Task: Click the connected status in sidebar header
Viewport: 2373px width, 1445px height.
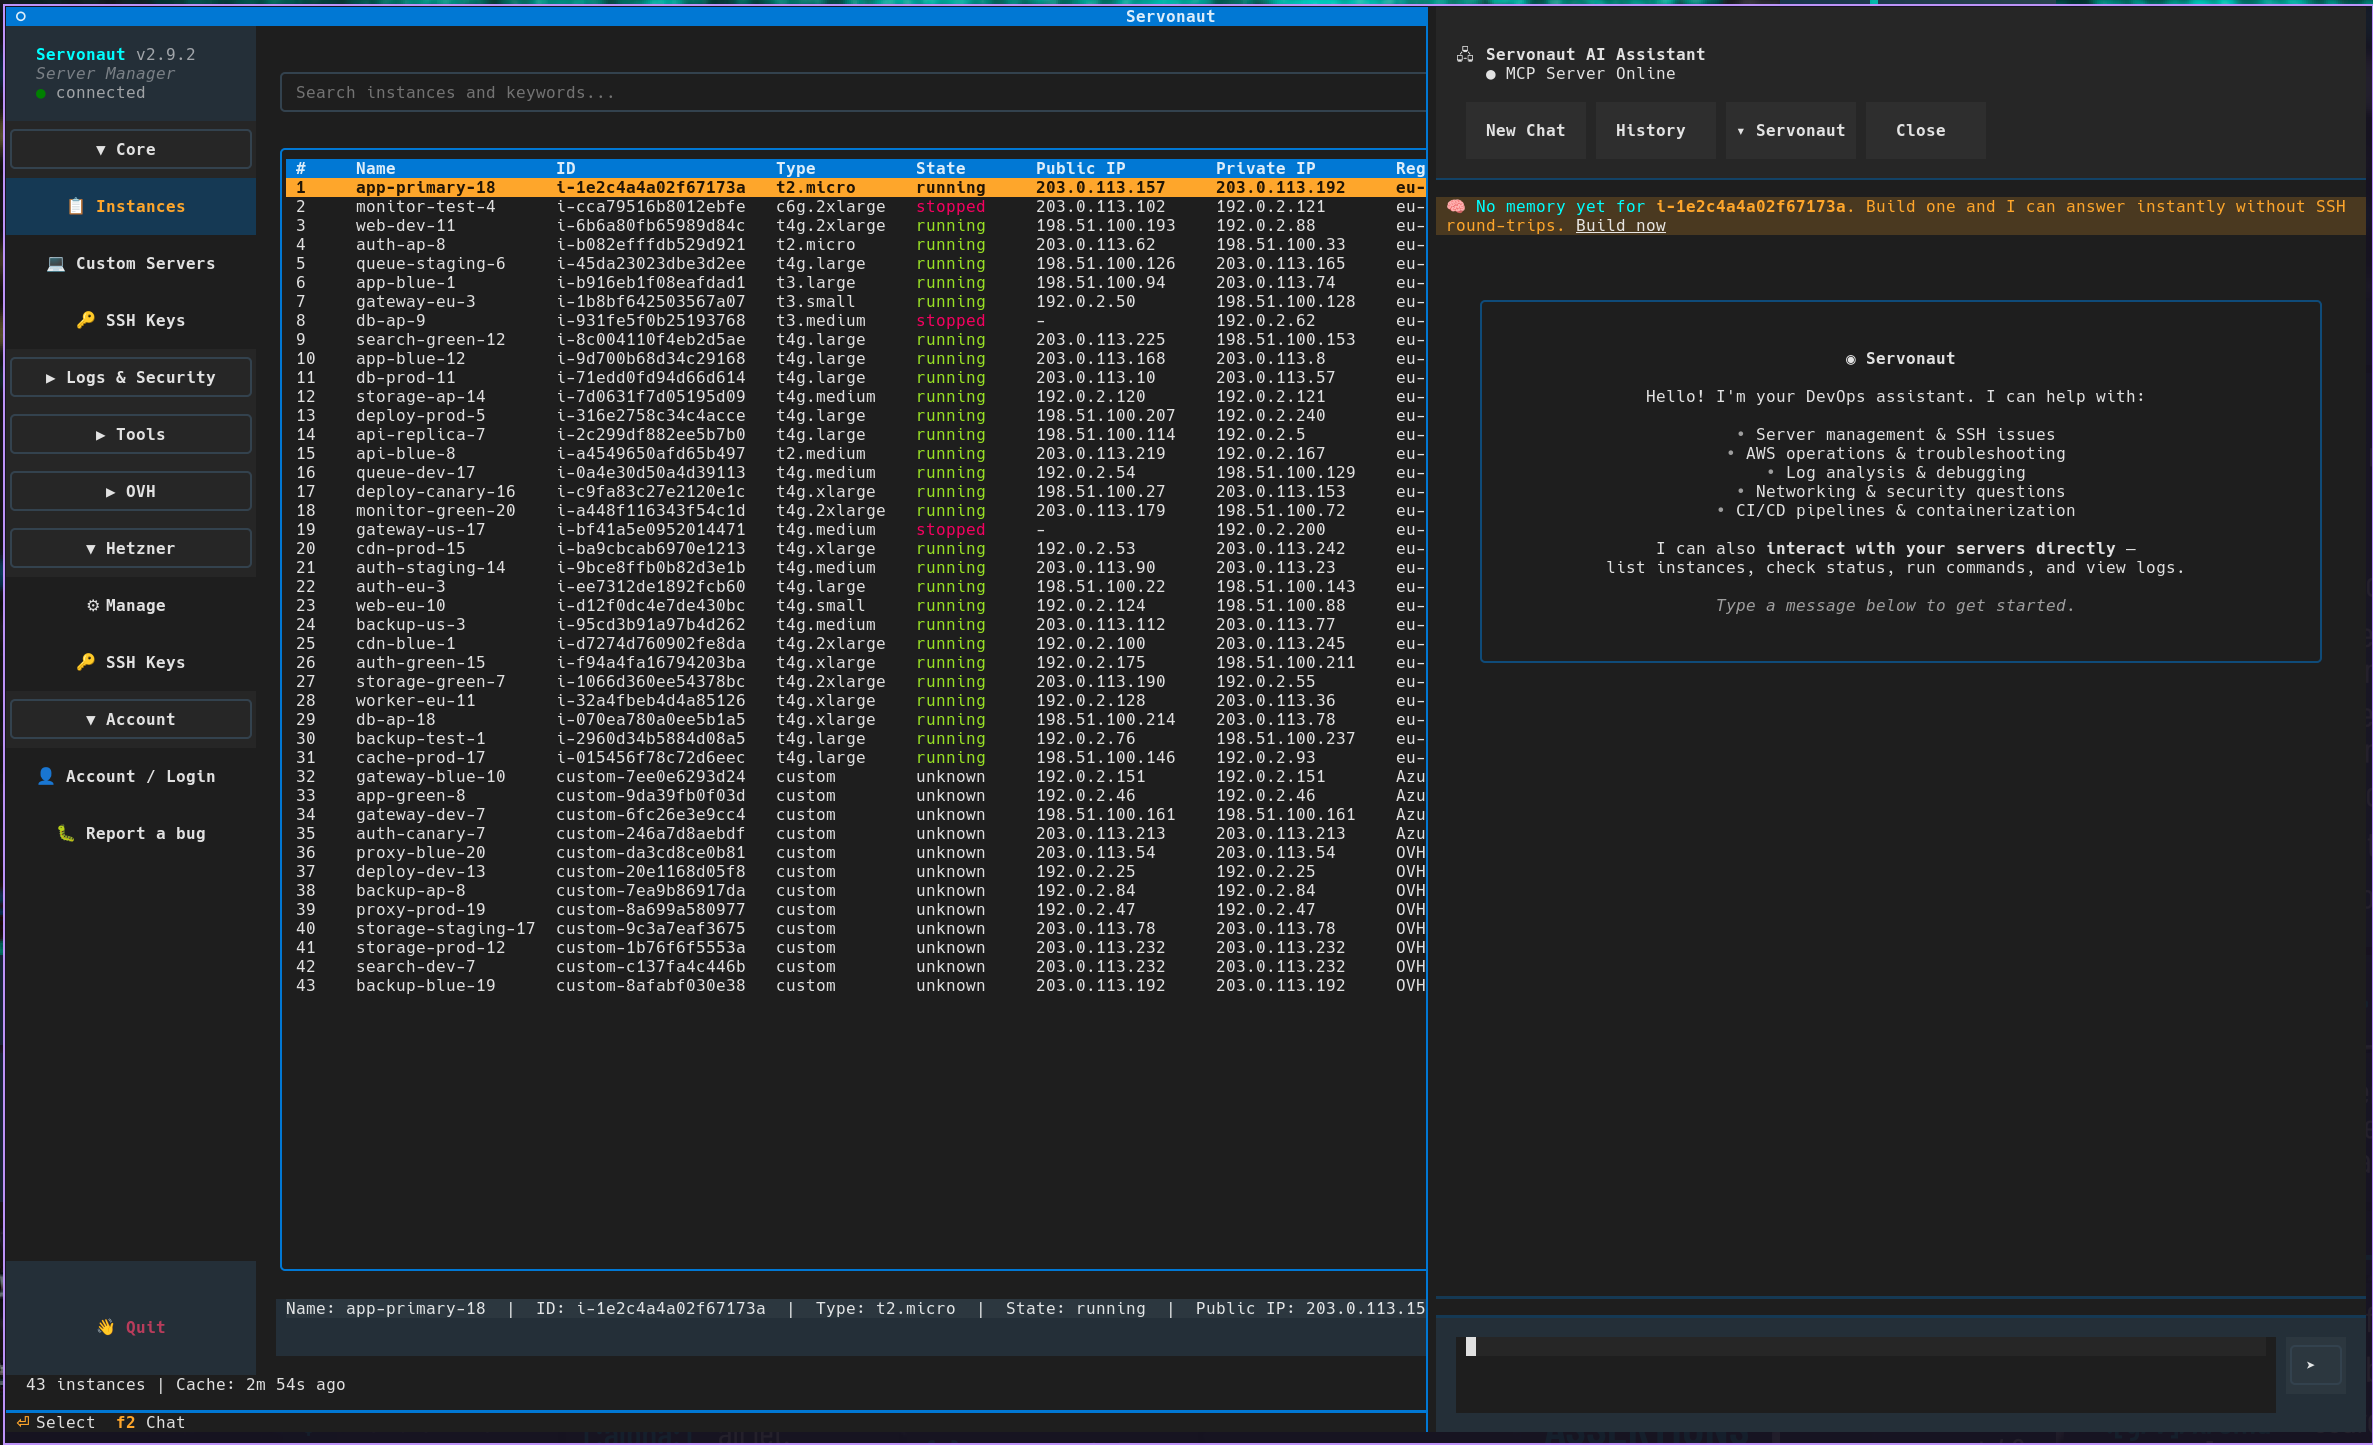Action: tap(90, 92)
